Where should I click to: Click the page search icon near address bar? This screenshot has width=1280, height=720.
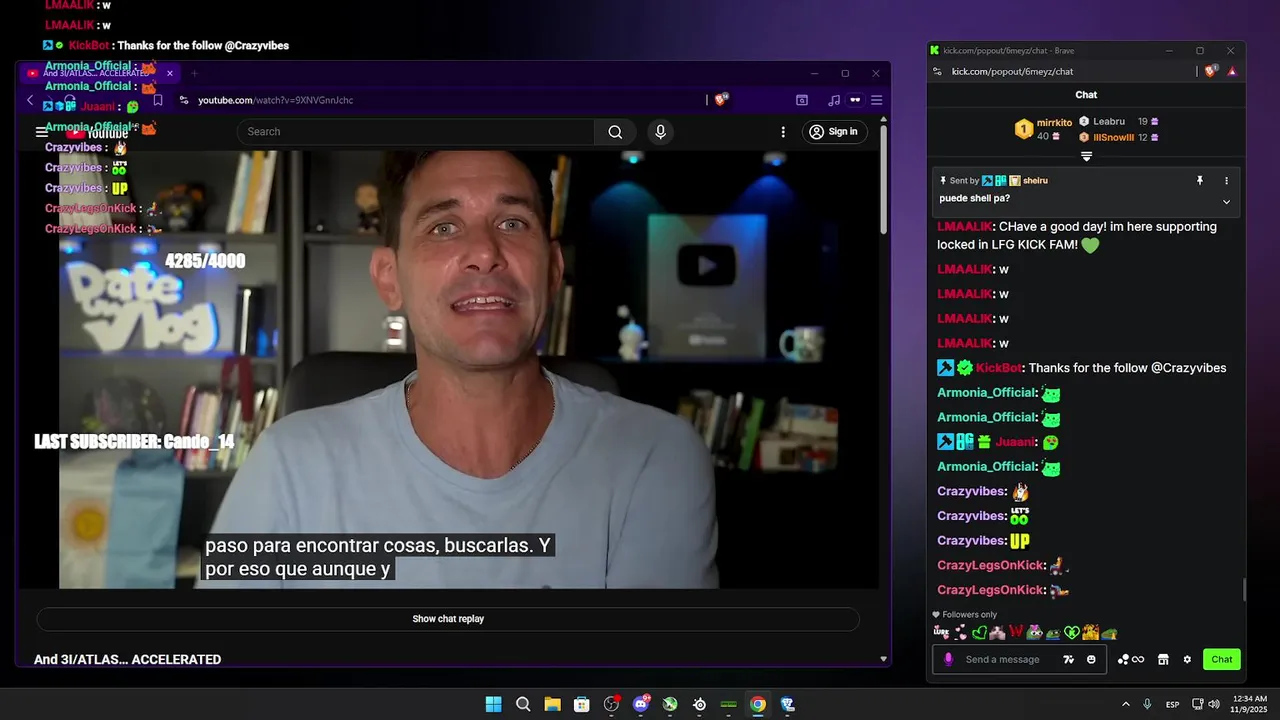pyautogui.click(x=802, y=100)
